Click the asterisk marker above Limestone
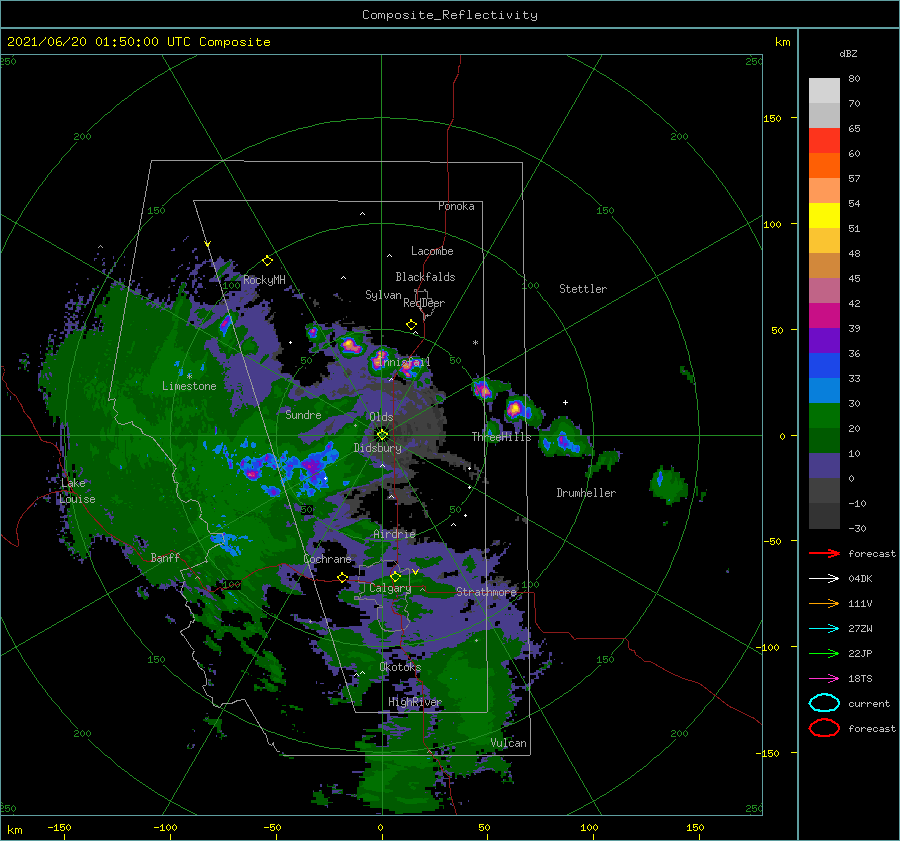900x841 pixels. [189, 376]
